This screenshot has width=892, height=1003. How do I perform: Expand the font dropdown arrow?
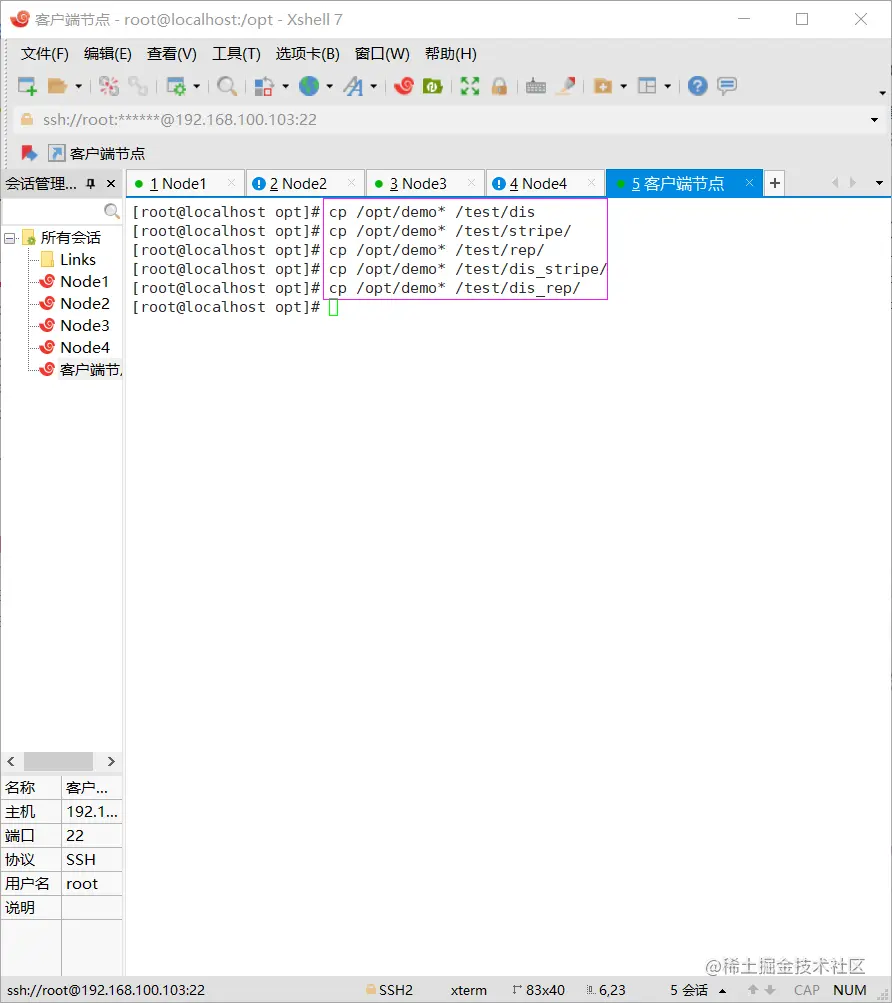(x=374, y=86)
